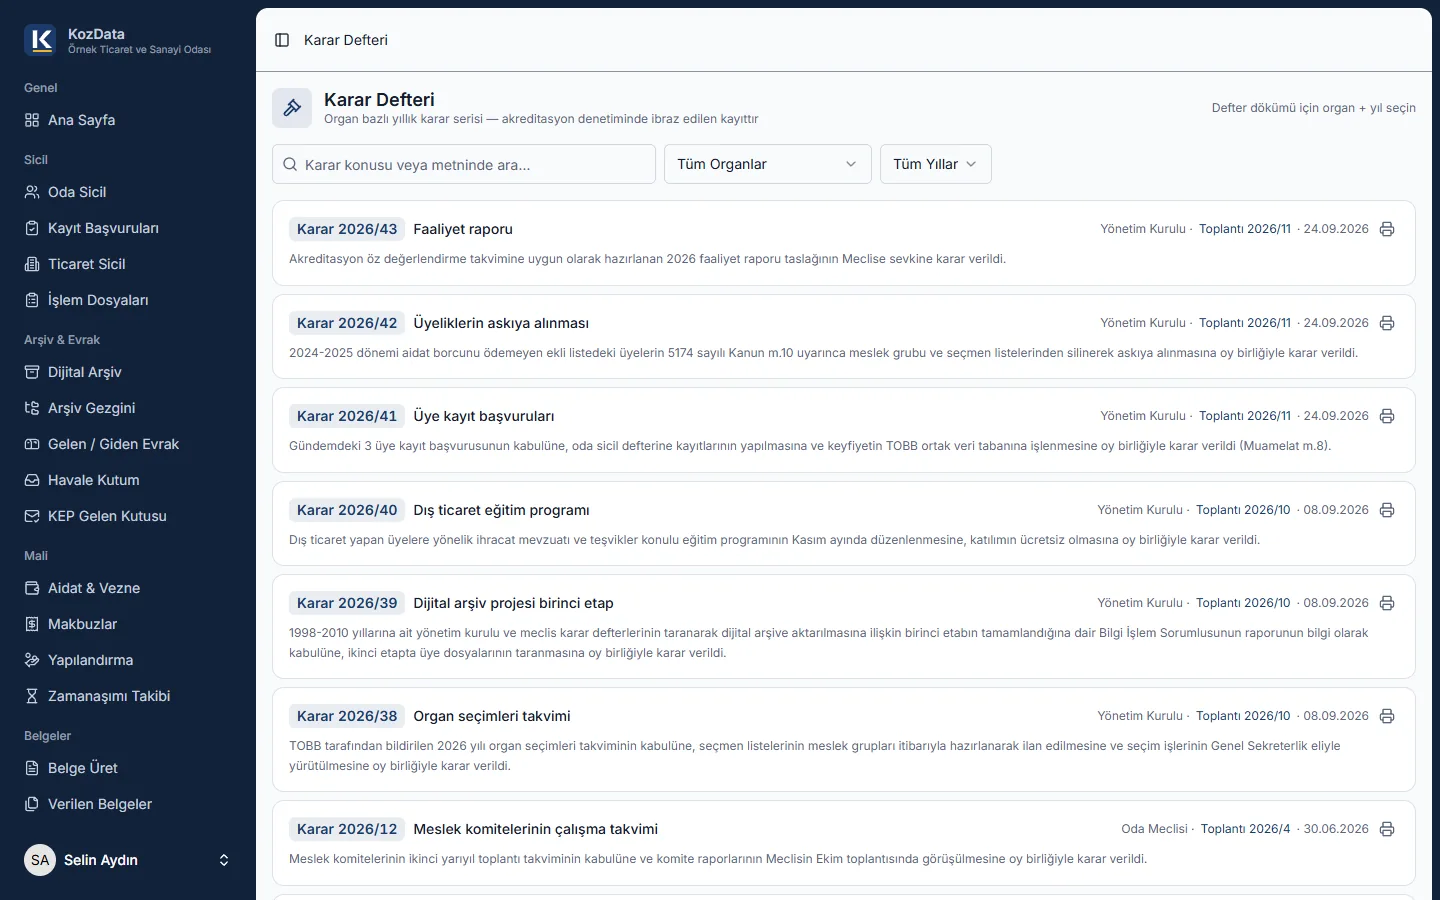Screen dimensions: 1440x900
Task: Select title "Organ seçimleri takvimi"
Action: (x=492, y=716)
